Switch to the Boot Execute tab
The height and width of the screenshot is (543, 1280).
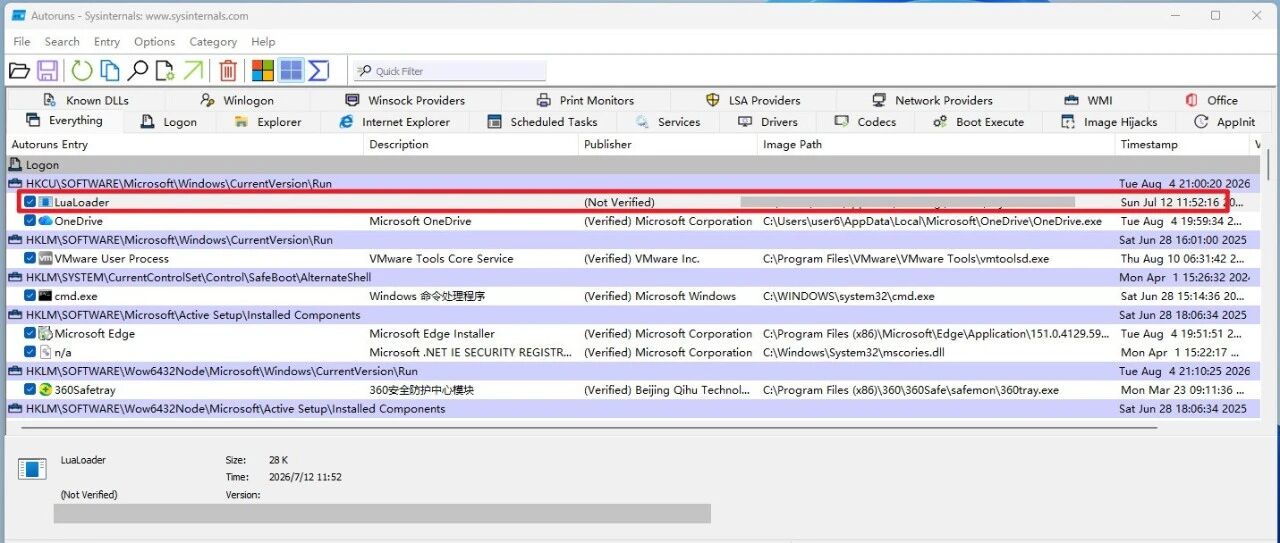click(978, 122)
